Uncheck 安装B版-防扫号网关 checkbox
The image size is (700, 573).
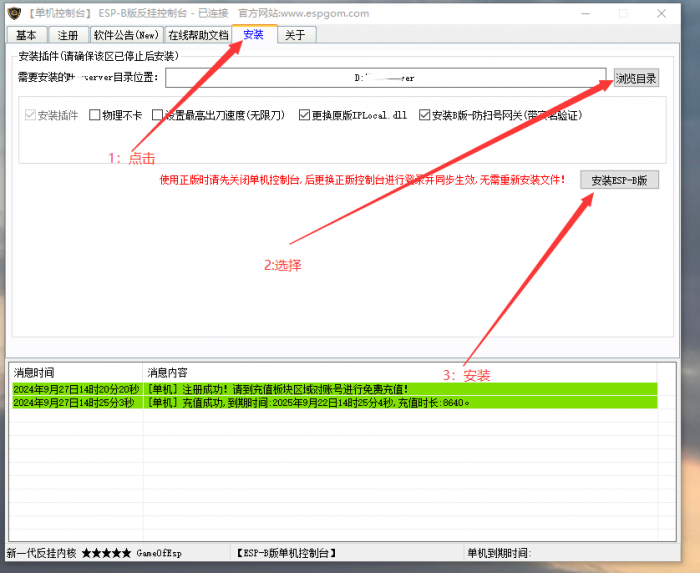(x=425, y=115)
